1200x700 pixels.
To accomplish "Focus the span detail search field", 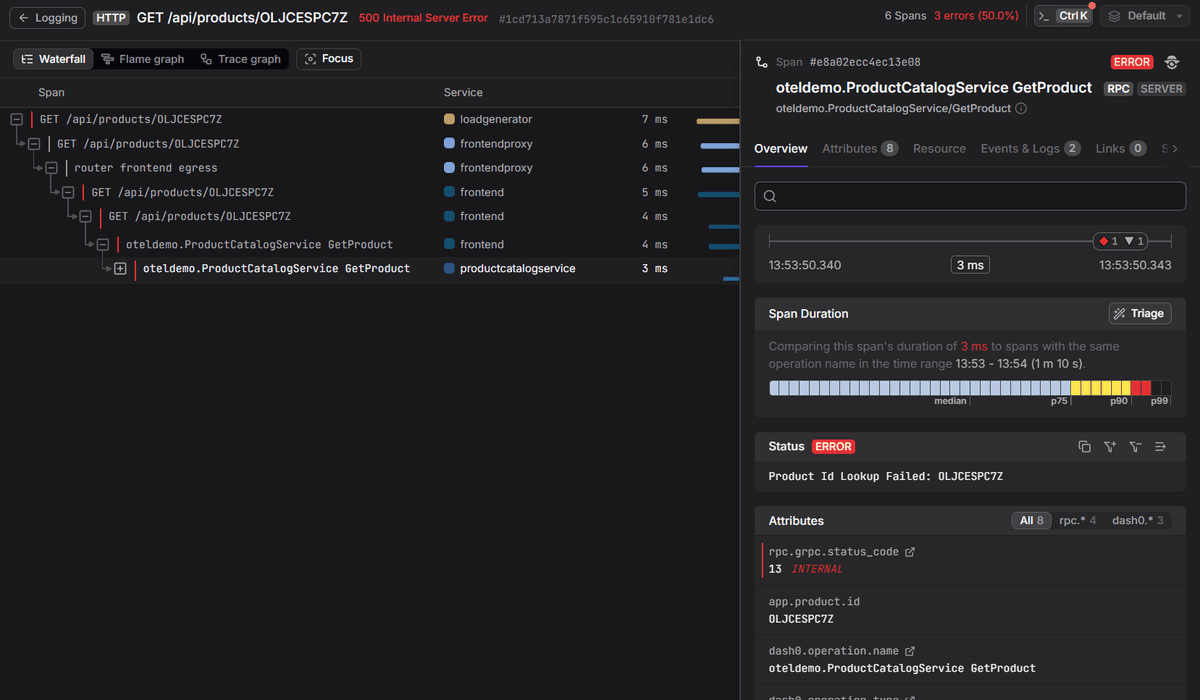I will pos(970,196).
